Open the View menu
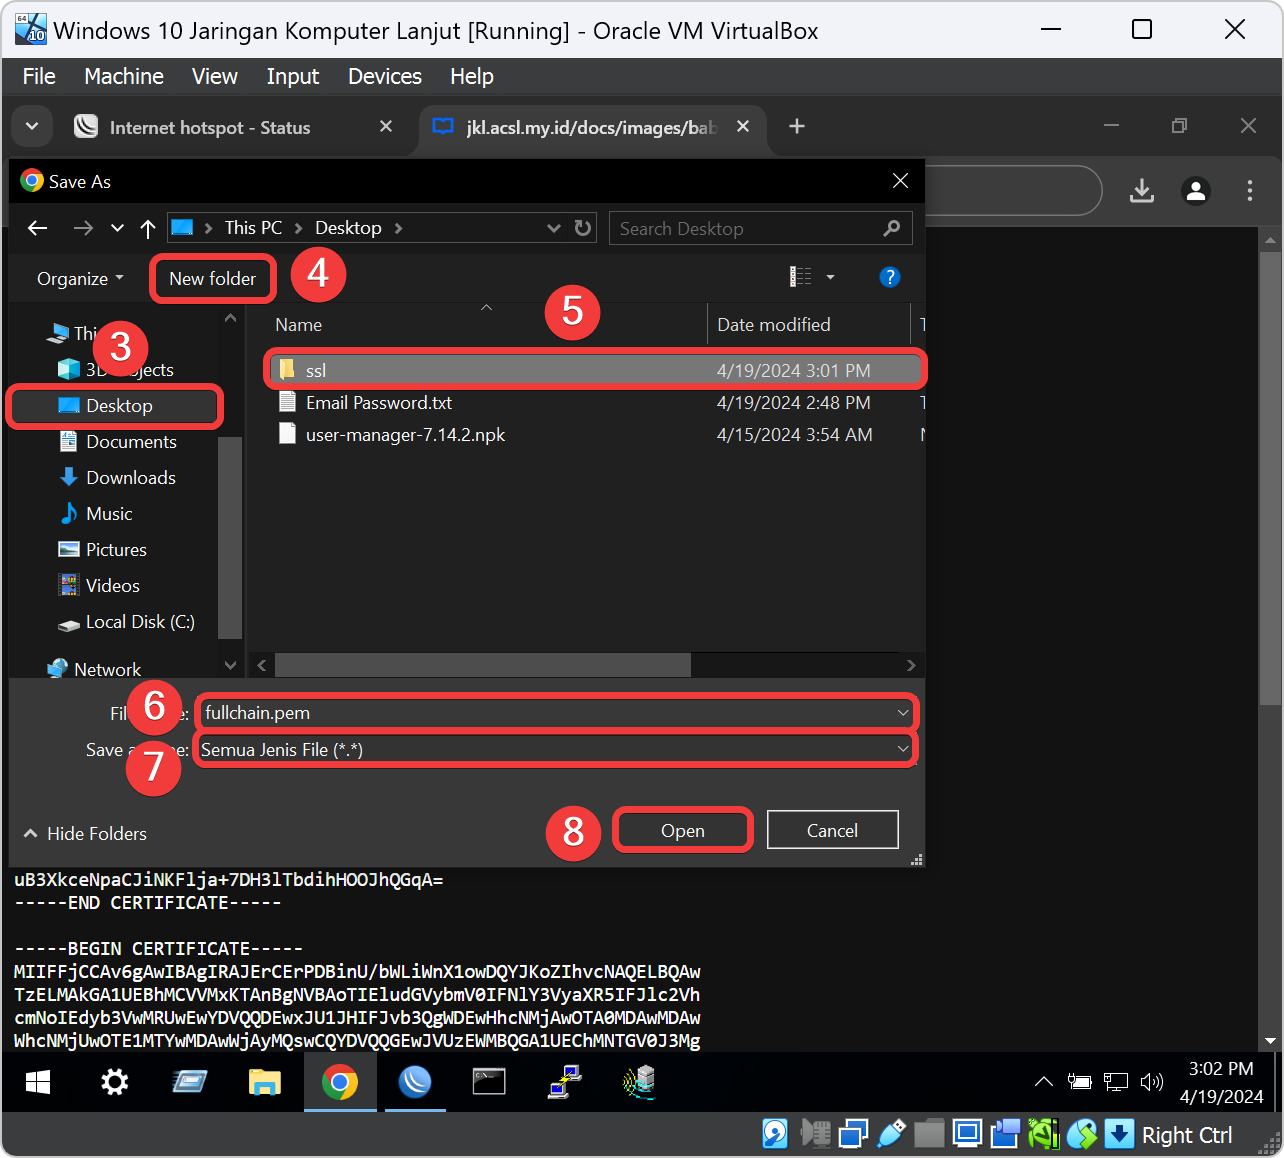 (x=215, y=76)
